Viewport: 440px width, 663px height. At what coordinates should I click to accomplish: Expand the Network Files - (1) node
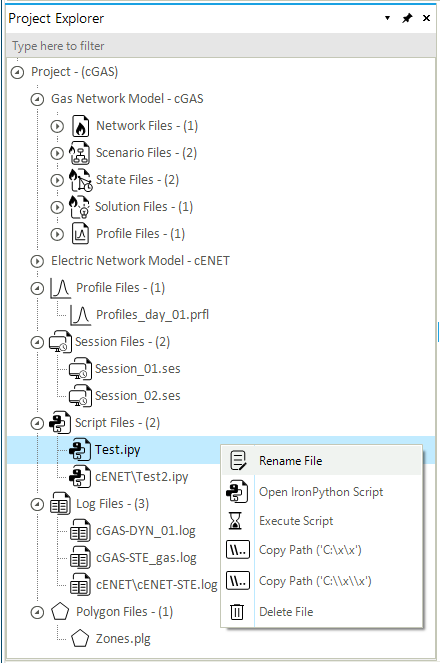[x=57, y=126]
